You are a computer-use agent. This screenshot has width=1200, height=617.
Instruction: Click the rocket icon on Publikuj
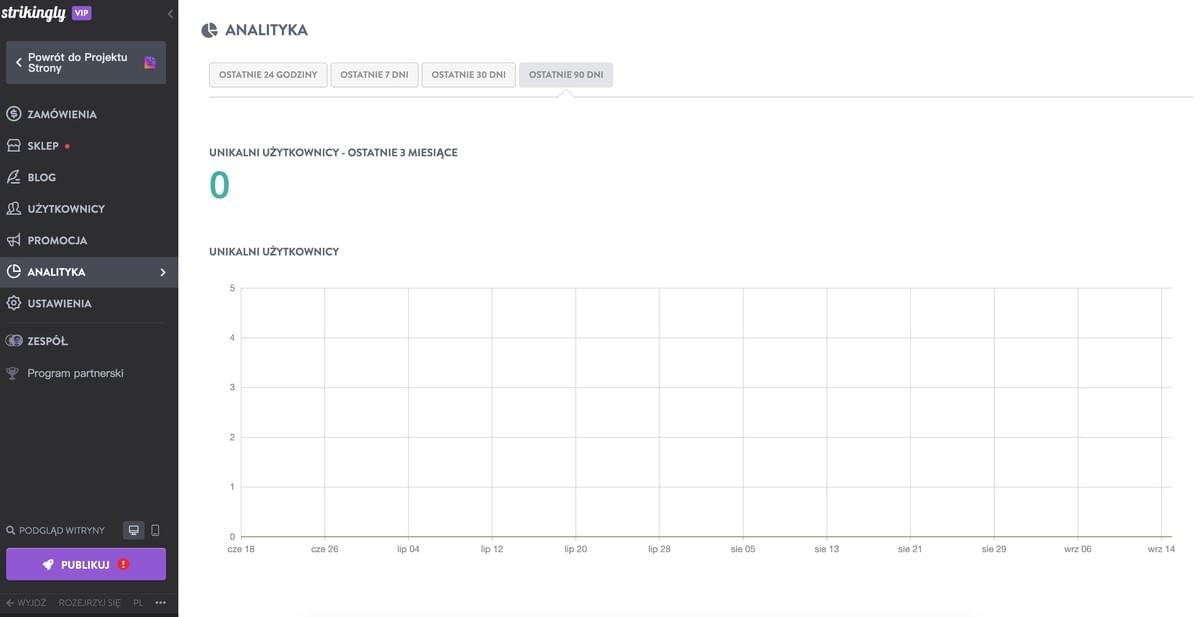pyautogui.click(x=48, y=564)
